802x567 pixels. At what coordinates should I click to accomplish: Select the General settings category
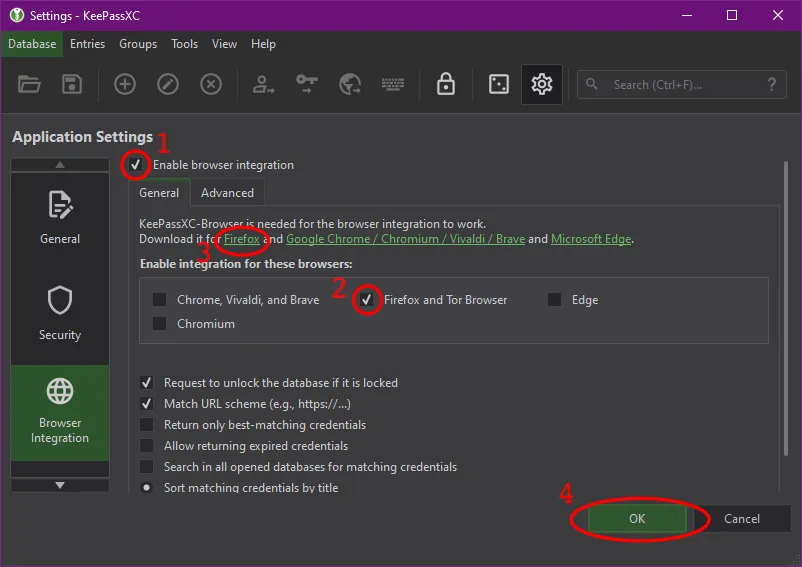coord(60,219)
